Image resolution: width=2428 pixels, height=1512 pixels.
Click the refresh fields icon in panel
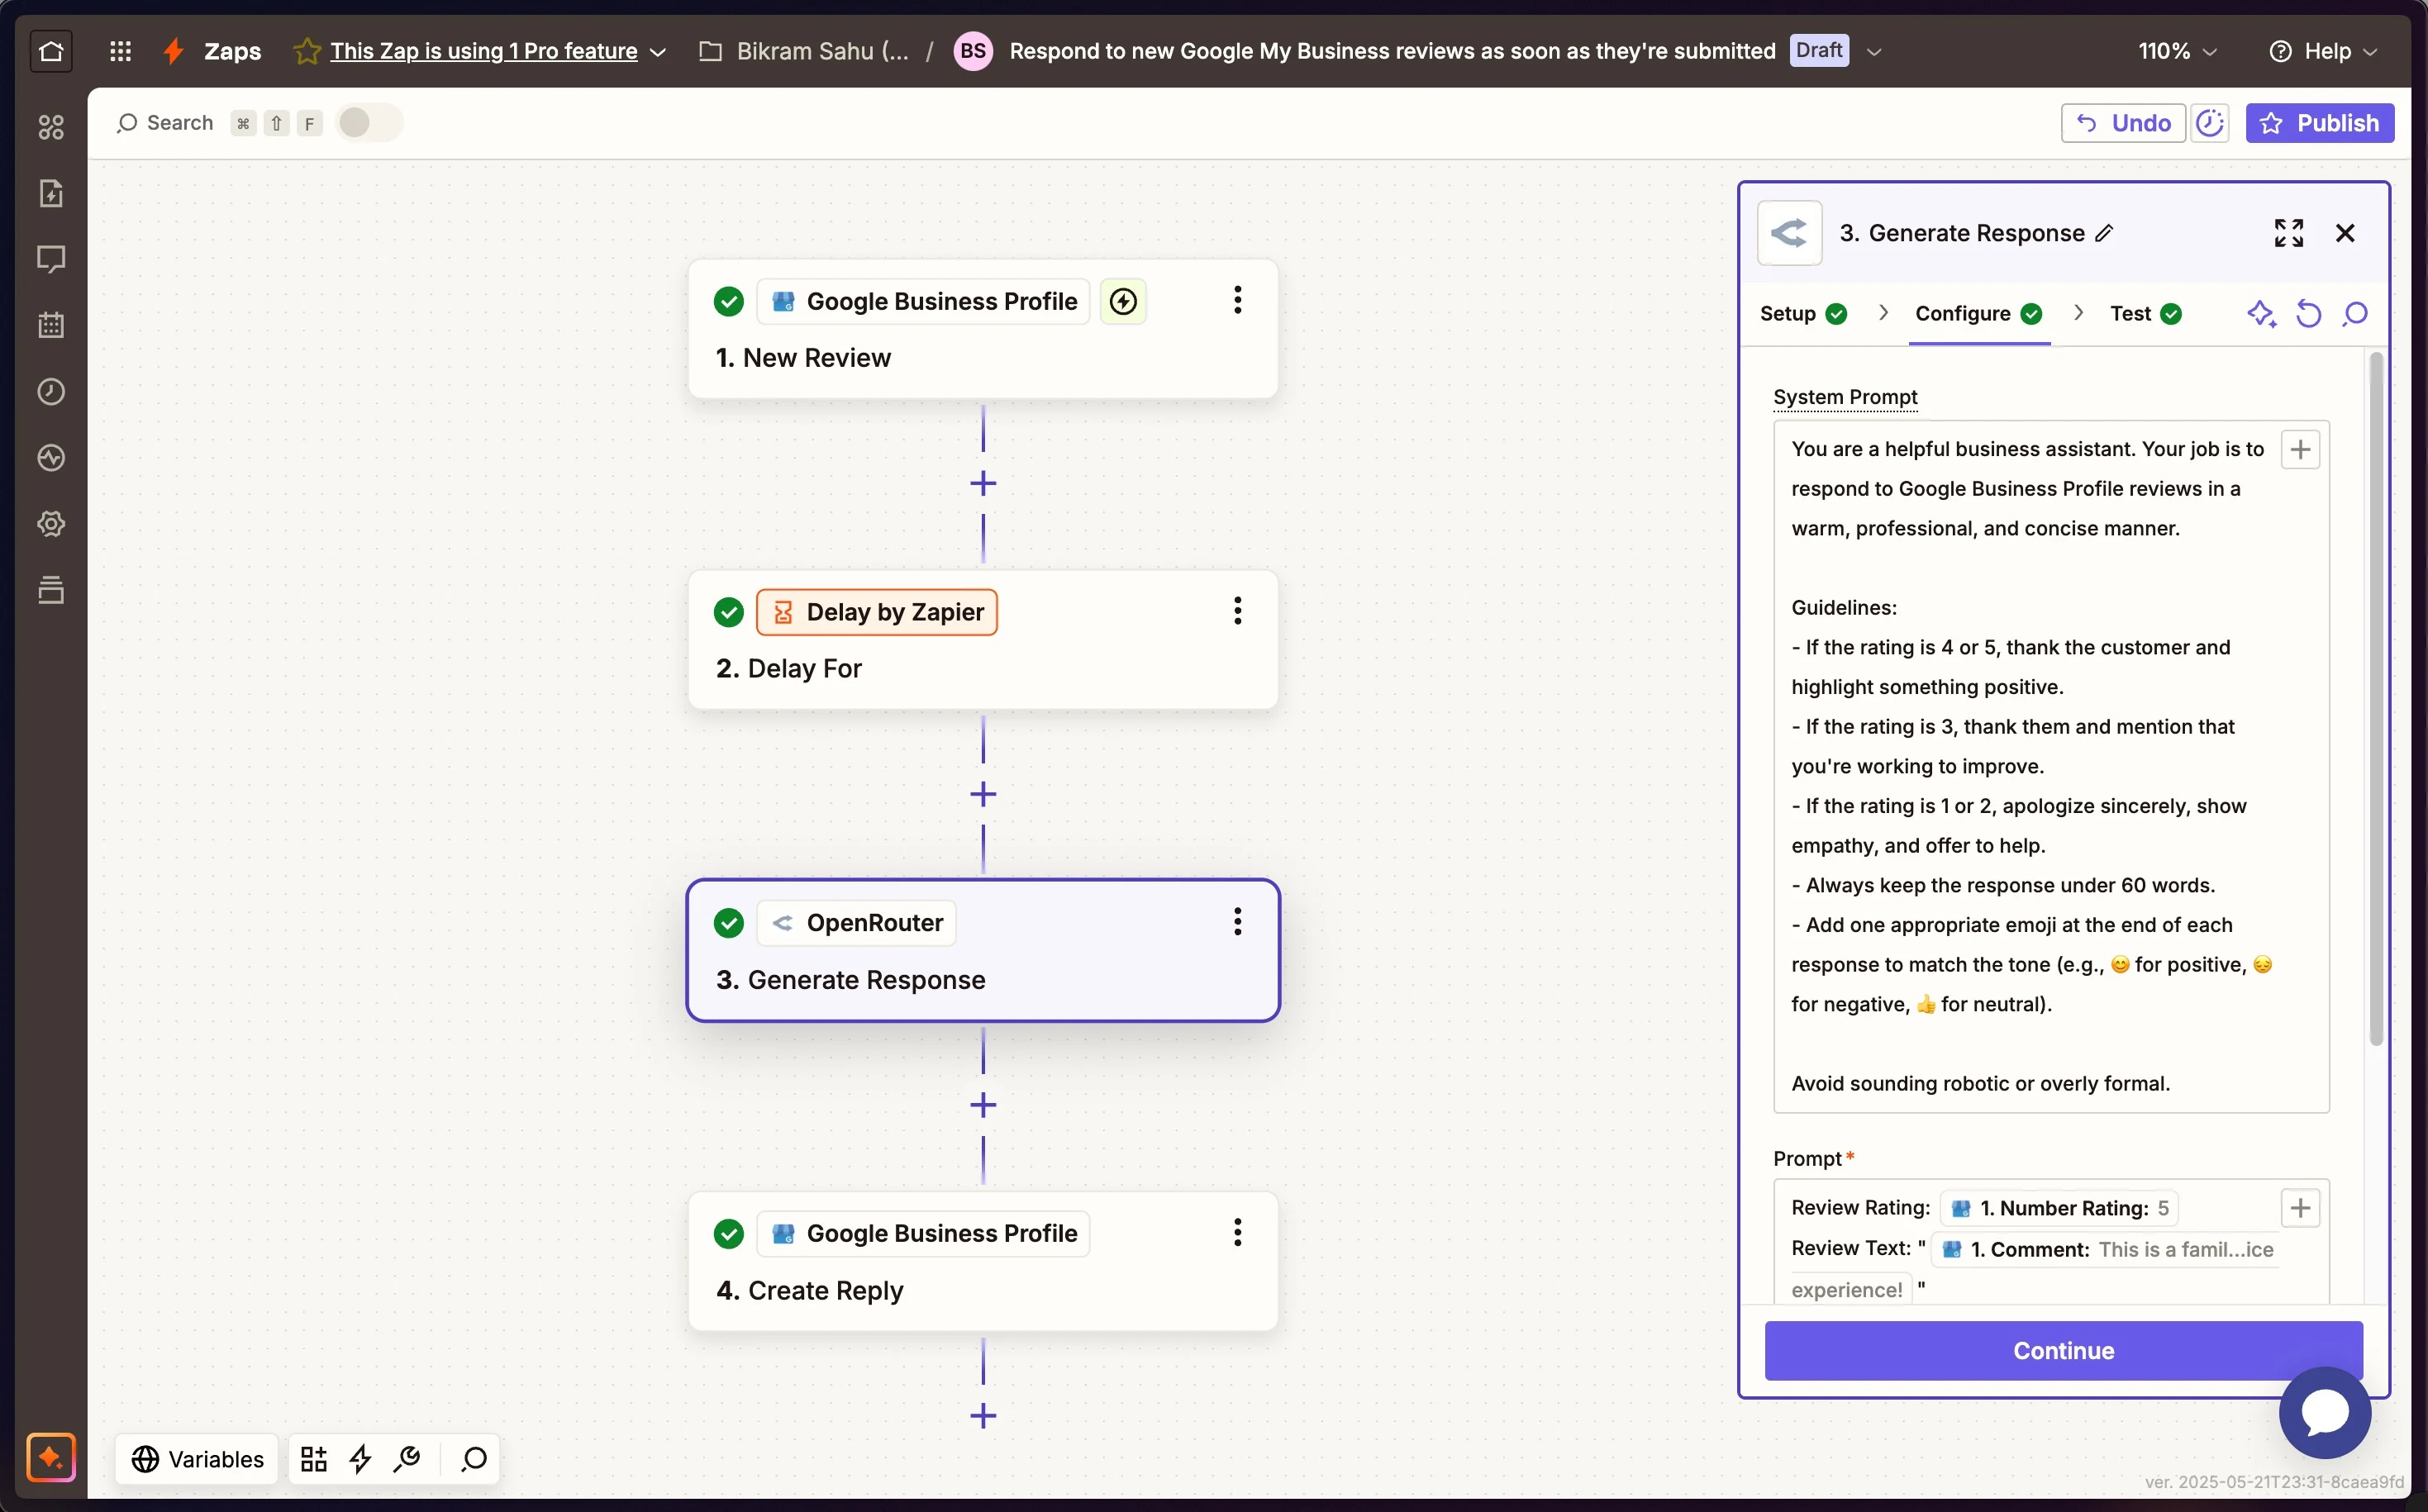(2309, 314)
